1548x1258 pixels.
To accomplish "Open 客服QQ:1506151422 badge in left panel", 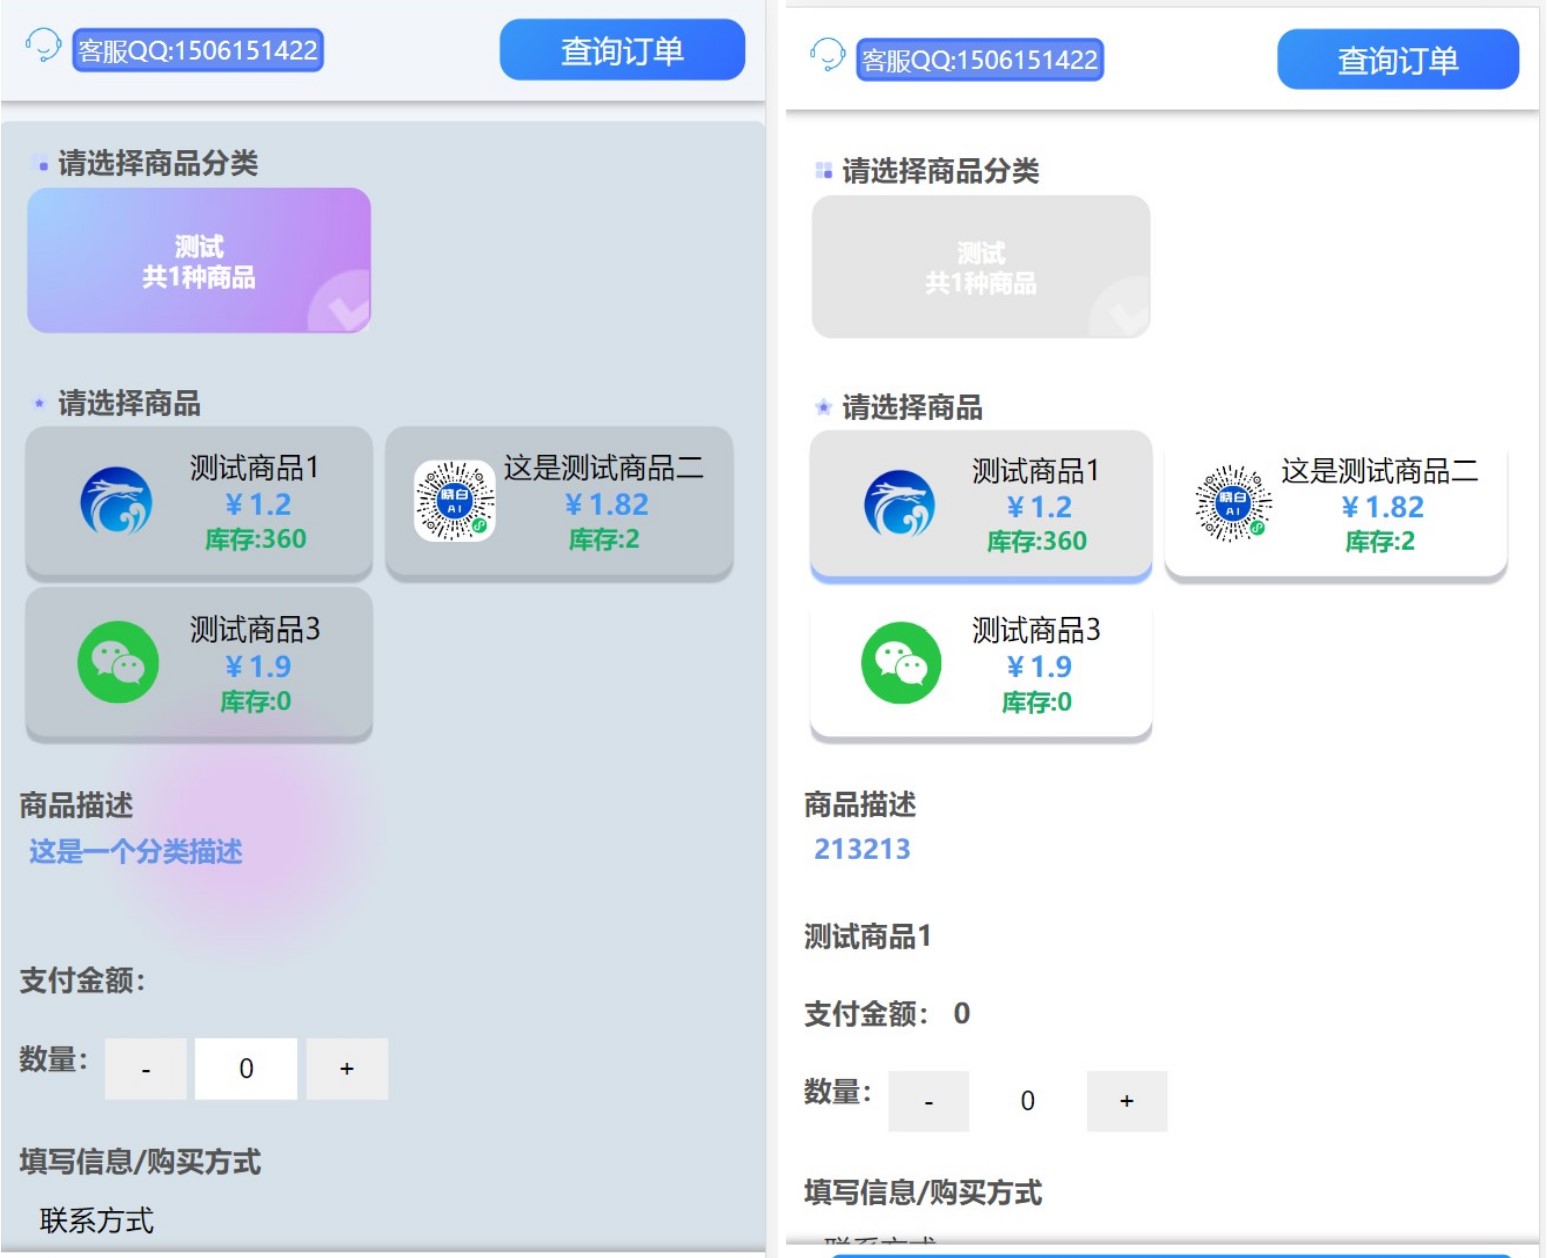I will (198, 50).
